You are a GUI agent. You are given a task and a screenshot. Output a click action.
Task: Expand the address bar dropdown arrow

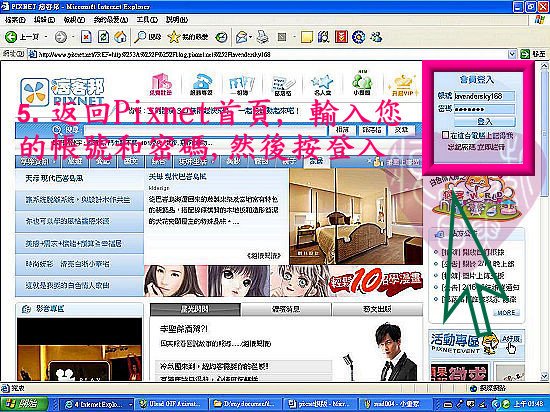512,54
